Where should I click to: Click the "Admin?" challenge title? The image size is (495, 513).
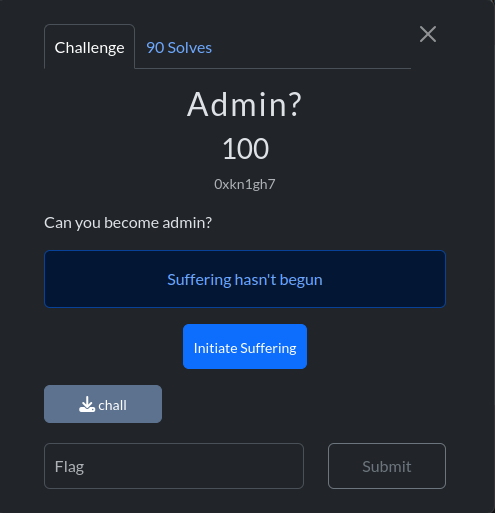point(245,105)
